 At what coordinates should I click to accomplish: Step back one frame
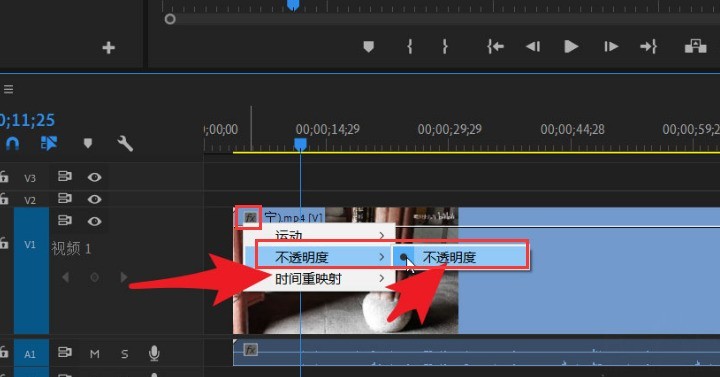(x=533, y=46)
